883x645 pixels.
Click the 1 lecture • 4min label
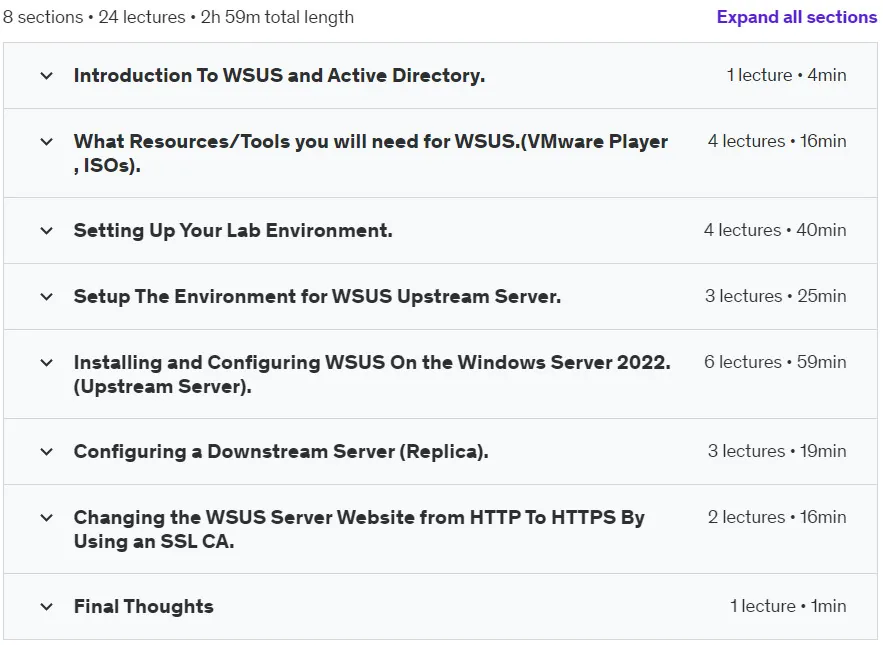786,75
